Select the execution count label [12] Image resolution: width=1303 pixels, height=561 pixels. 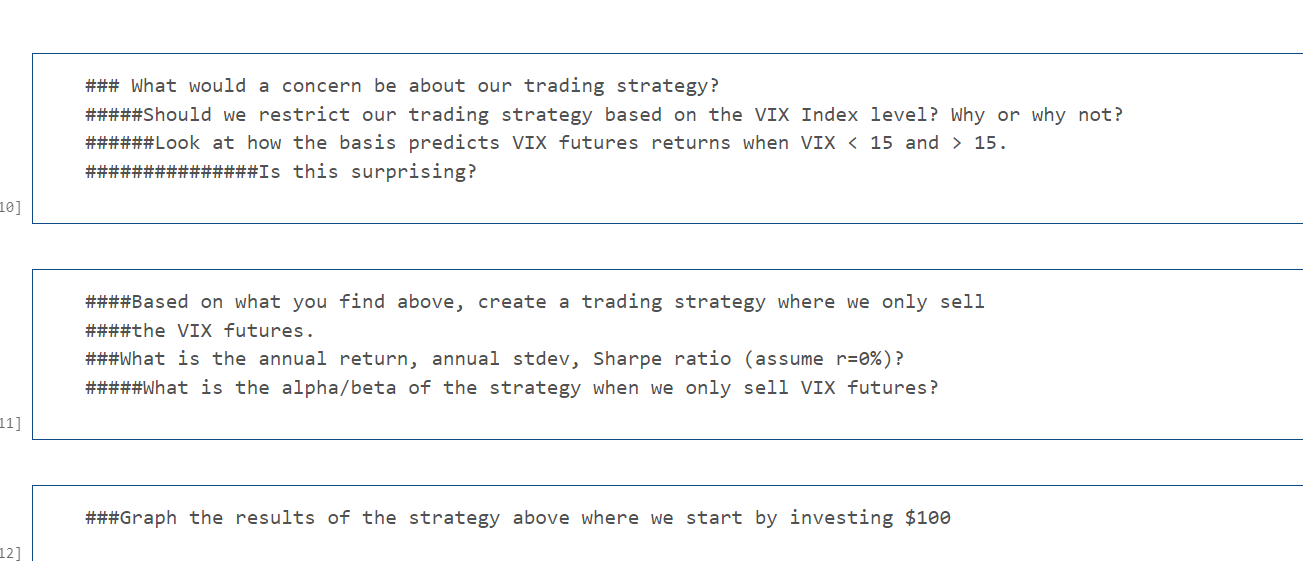[x=11, y=552]
